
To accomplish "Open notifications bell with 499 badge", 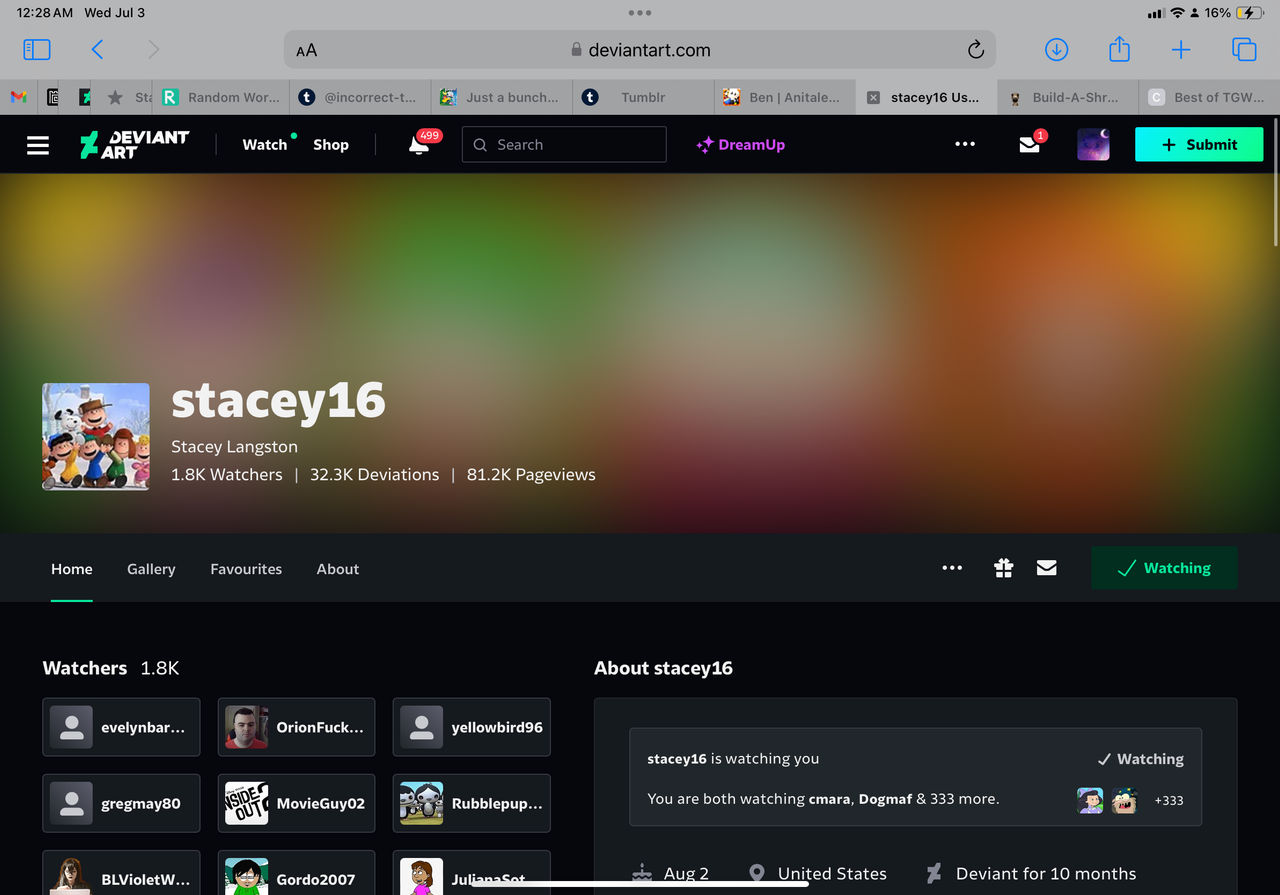I will click(x=420, y=144).
